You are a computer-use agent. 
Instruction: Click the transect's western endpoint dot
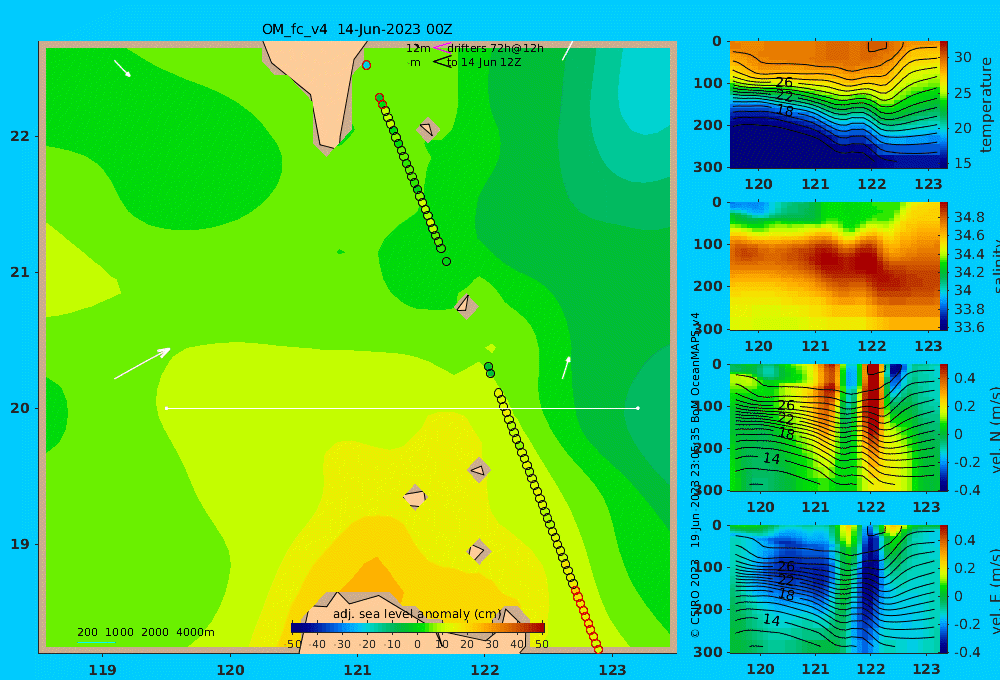[166, 408]
